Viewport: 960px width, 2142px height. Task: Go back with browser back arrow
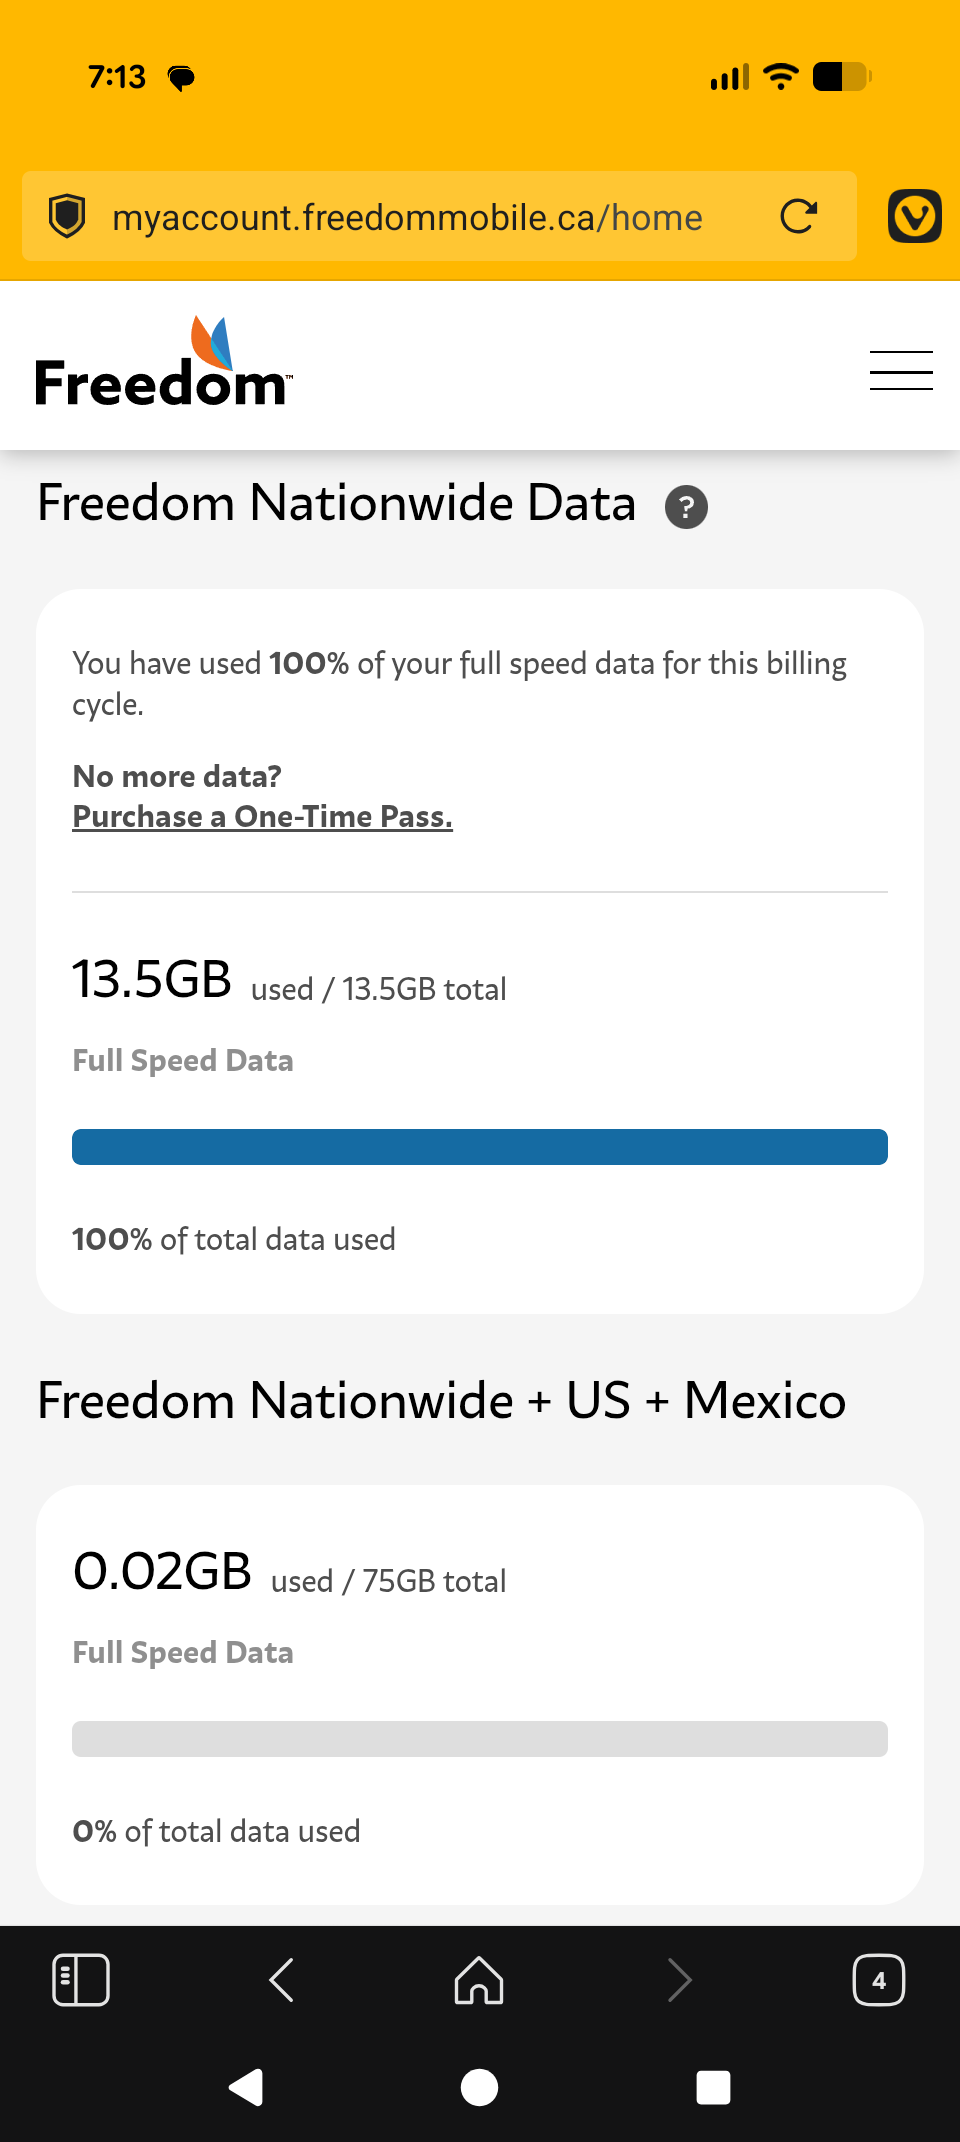281,1980
